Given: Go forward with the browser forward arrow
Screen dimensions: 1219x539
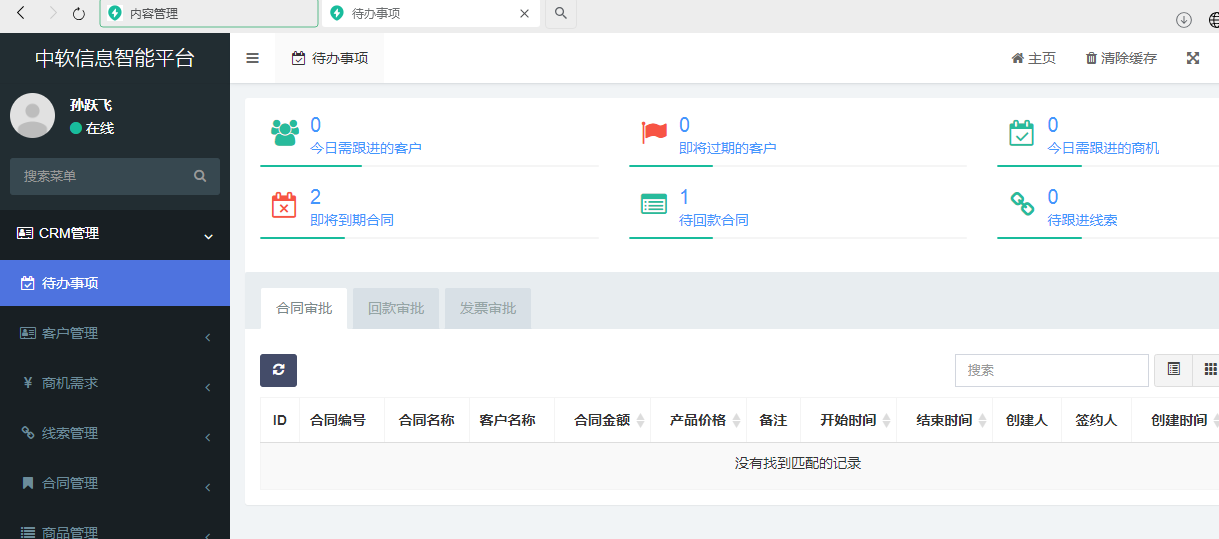Looking at the screenshot, I should click(x=52, y=13).
